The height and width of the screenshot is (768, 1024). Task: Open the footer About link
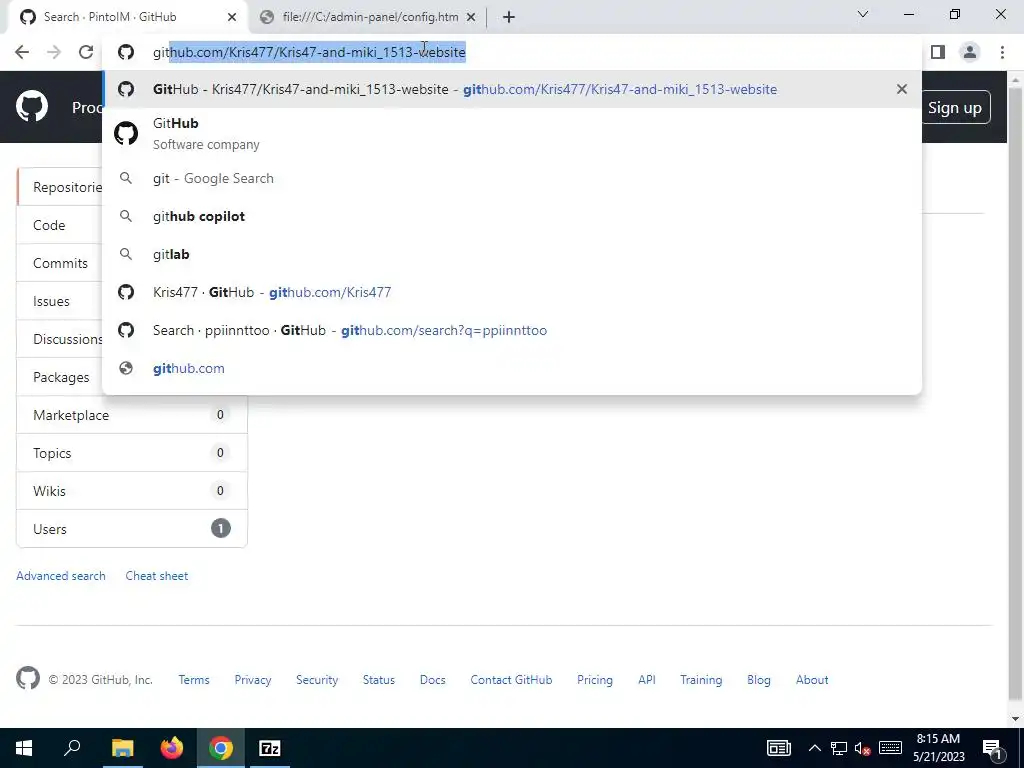tap(812, 680)
